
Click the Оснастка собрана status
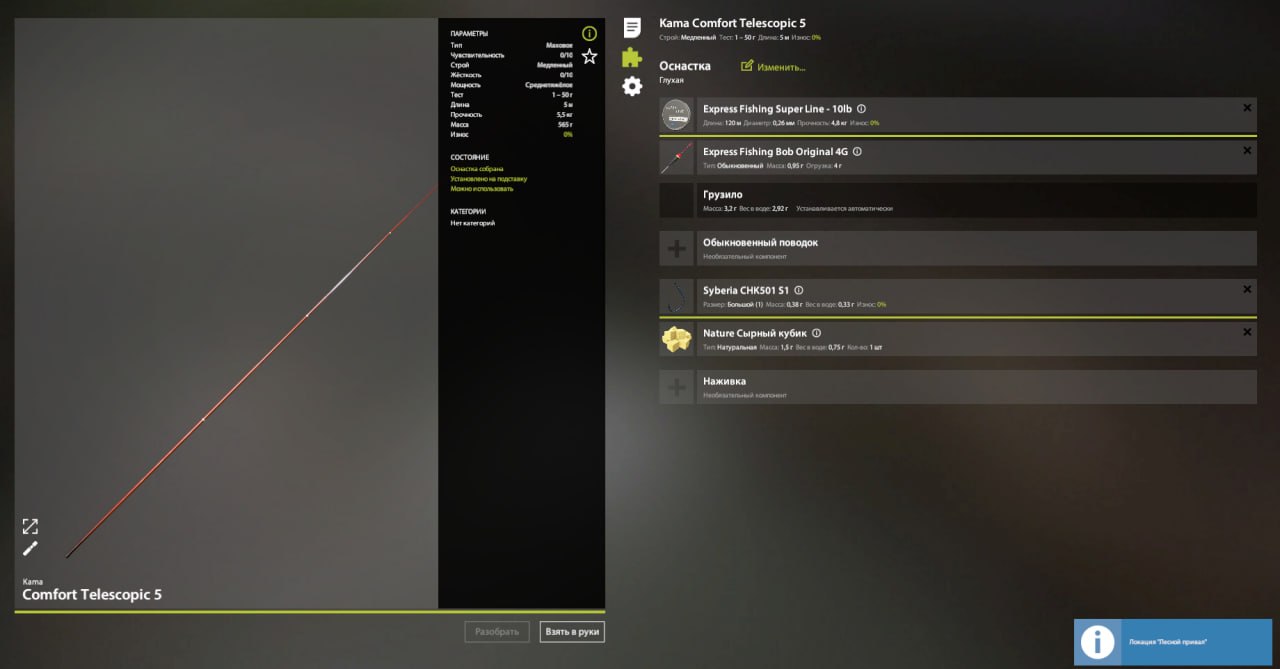476,169
